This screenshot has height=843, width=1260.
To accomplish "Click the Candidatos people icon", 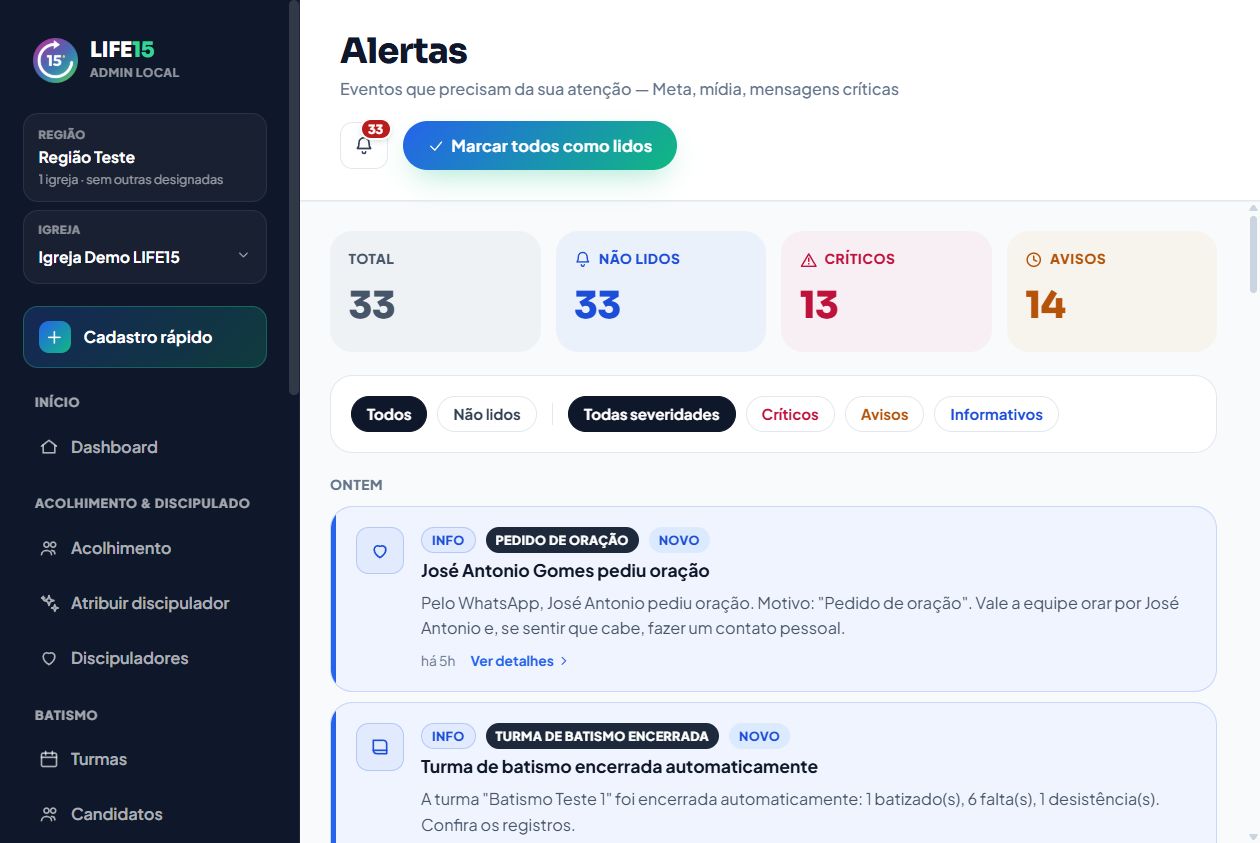I will pyautogui.click(x=48, y=814).
